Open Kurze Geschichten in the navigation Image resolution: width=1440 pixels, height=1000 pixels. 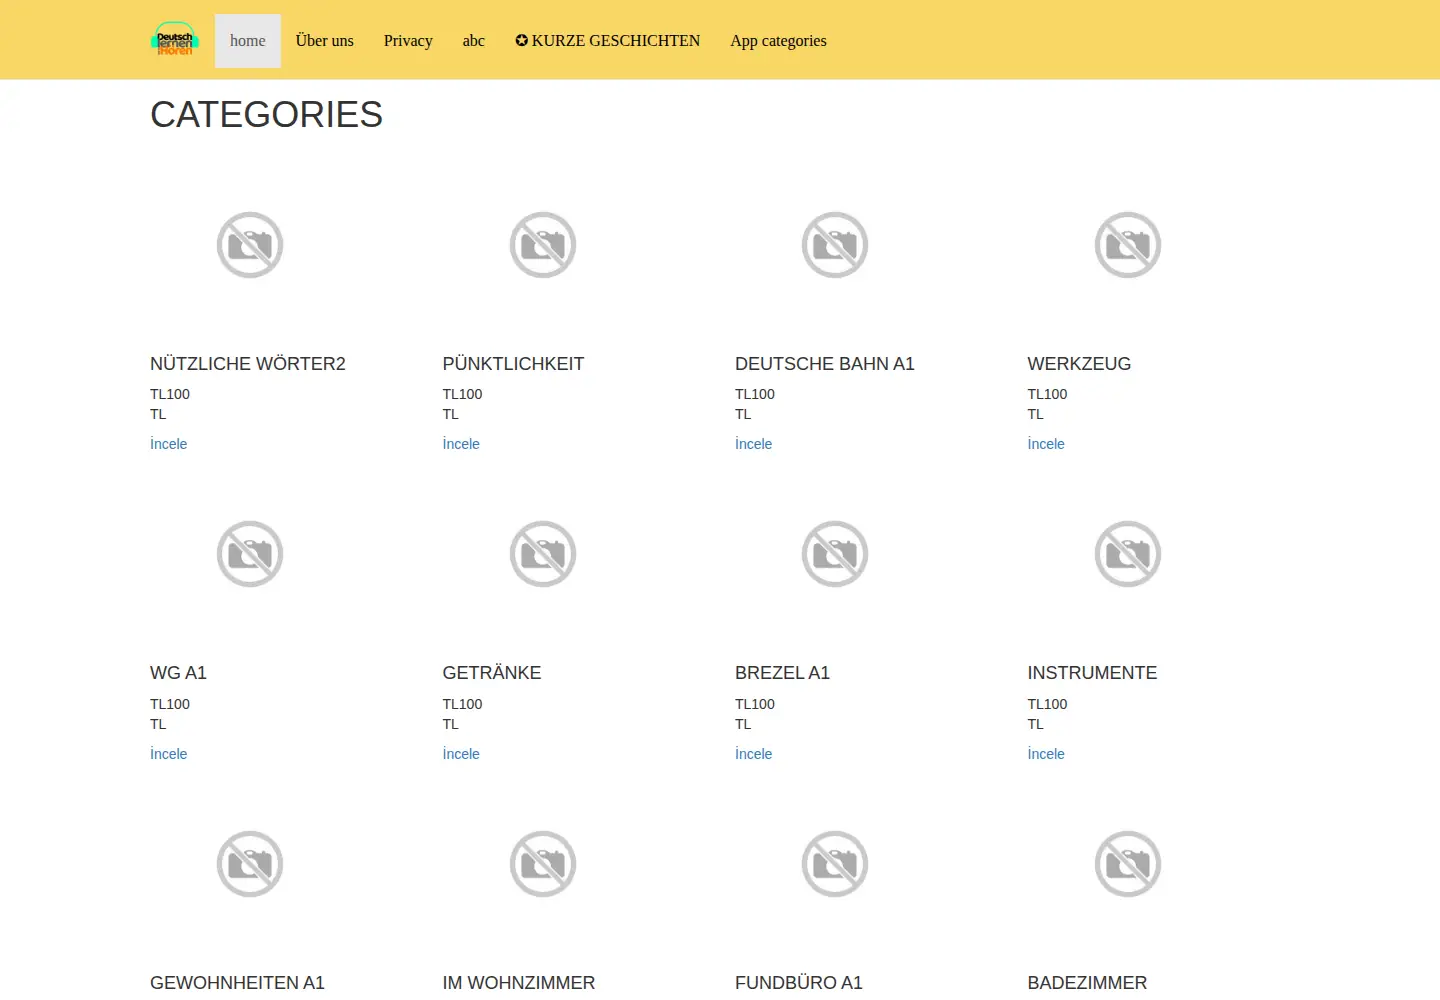pos(608,41)
